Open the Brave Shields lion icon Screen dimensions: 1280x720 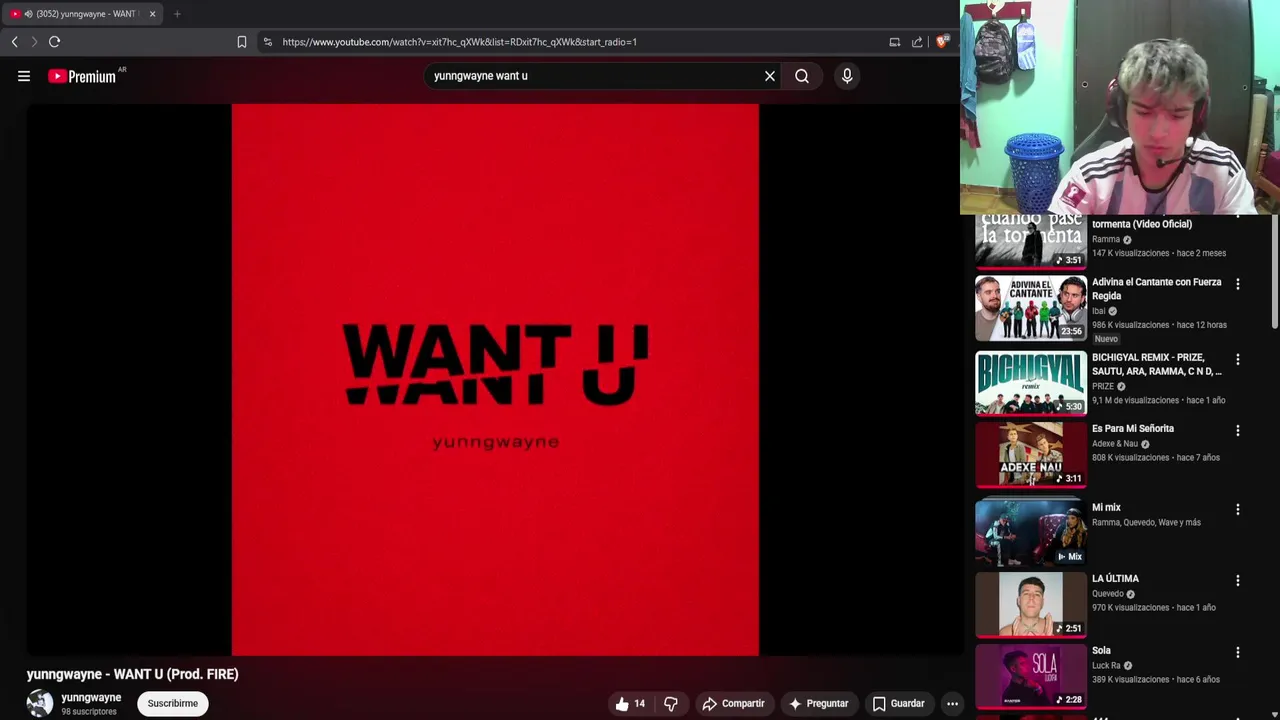942,41
